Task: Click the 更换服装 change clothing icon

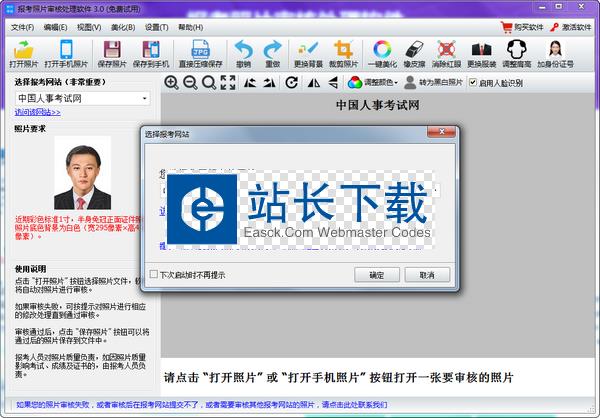Action: 481,50
